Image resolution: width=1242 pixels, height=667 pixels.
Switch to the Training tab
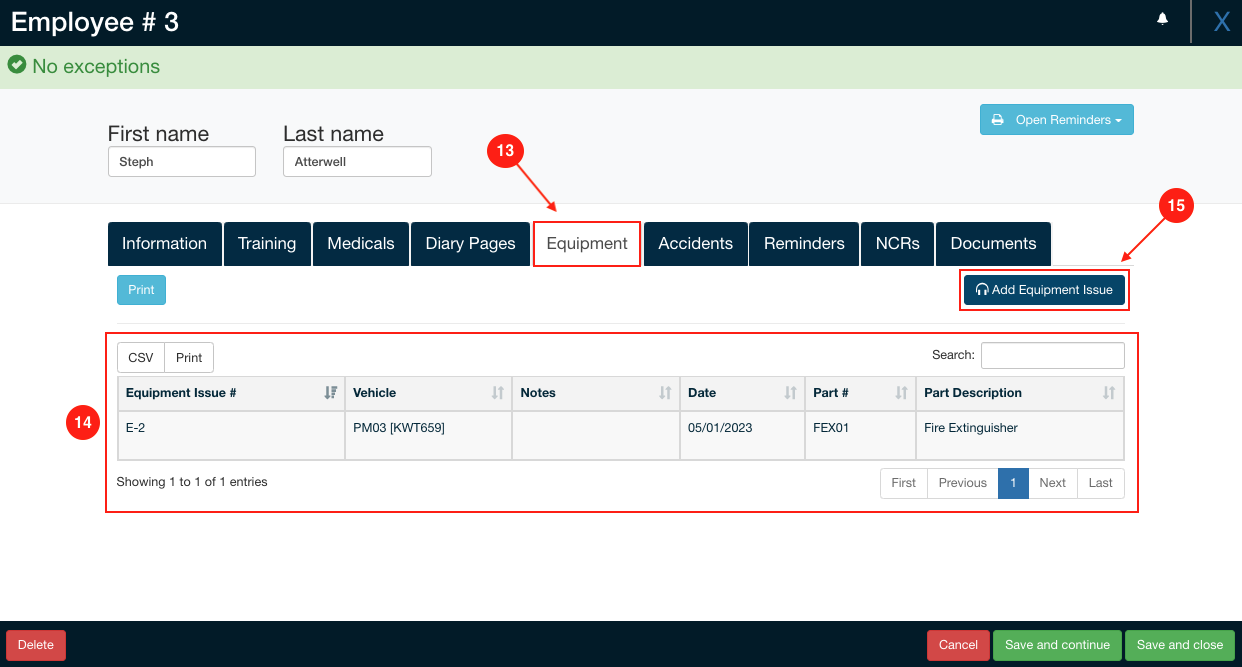coord(267,244)
